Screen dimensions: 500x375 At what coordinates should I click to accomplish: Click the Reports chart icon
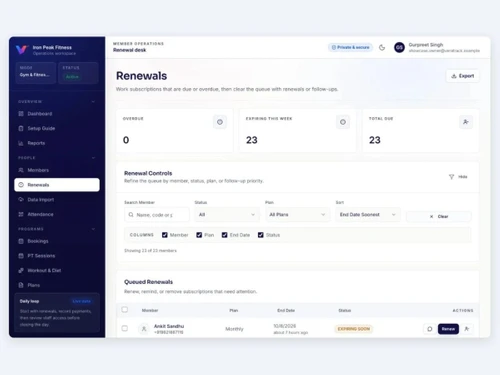(x=21, y=143)
